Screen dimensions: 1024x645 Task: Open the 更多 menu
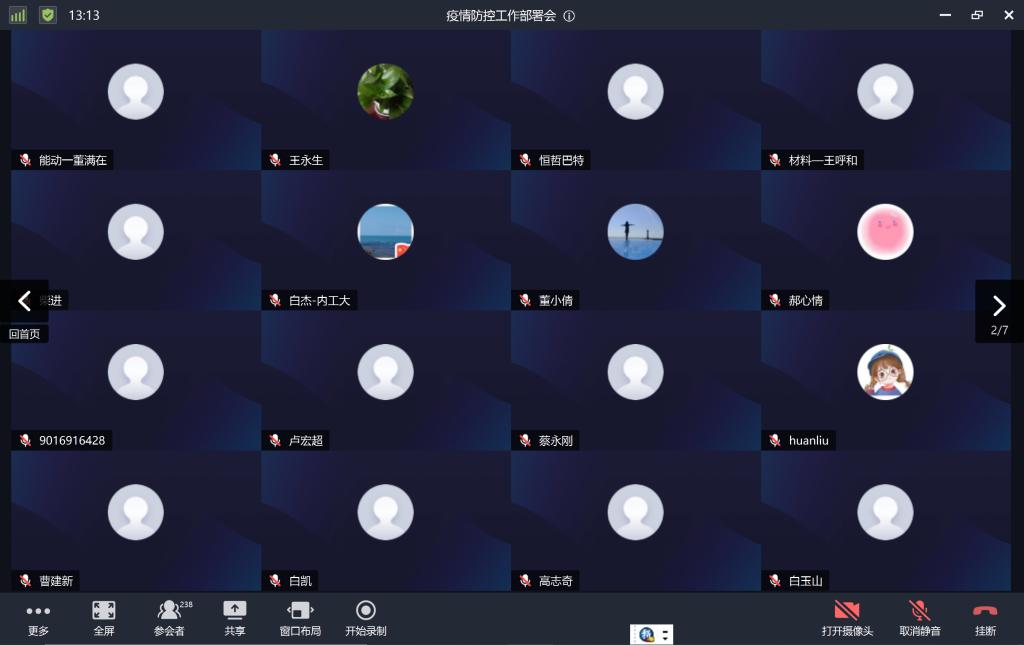tap(38, 617)
